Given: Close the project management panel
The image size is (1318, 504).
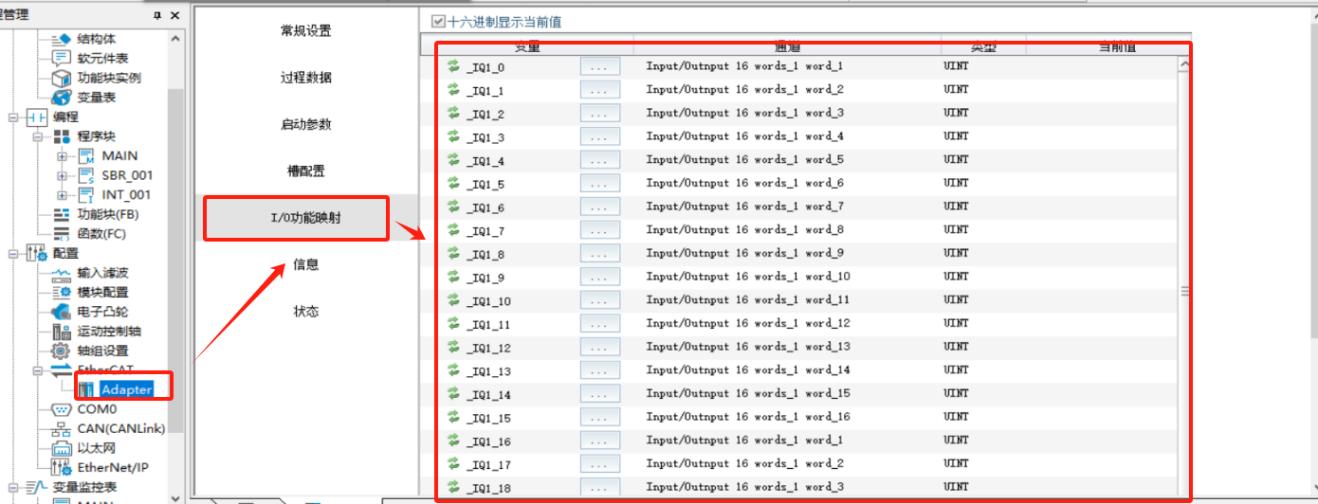Looking at the screenshot, I should point(175,16).
